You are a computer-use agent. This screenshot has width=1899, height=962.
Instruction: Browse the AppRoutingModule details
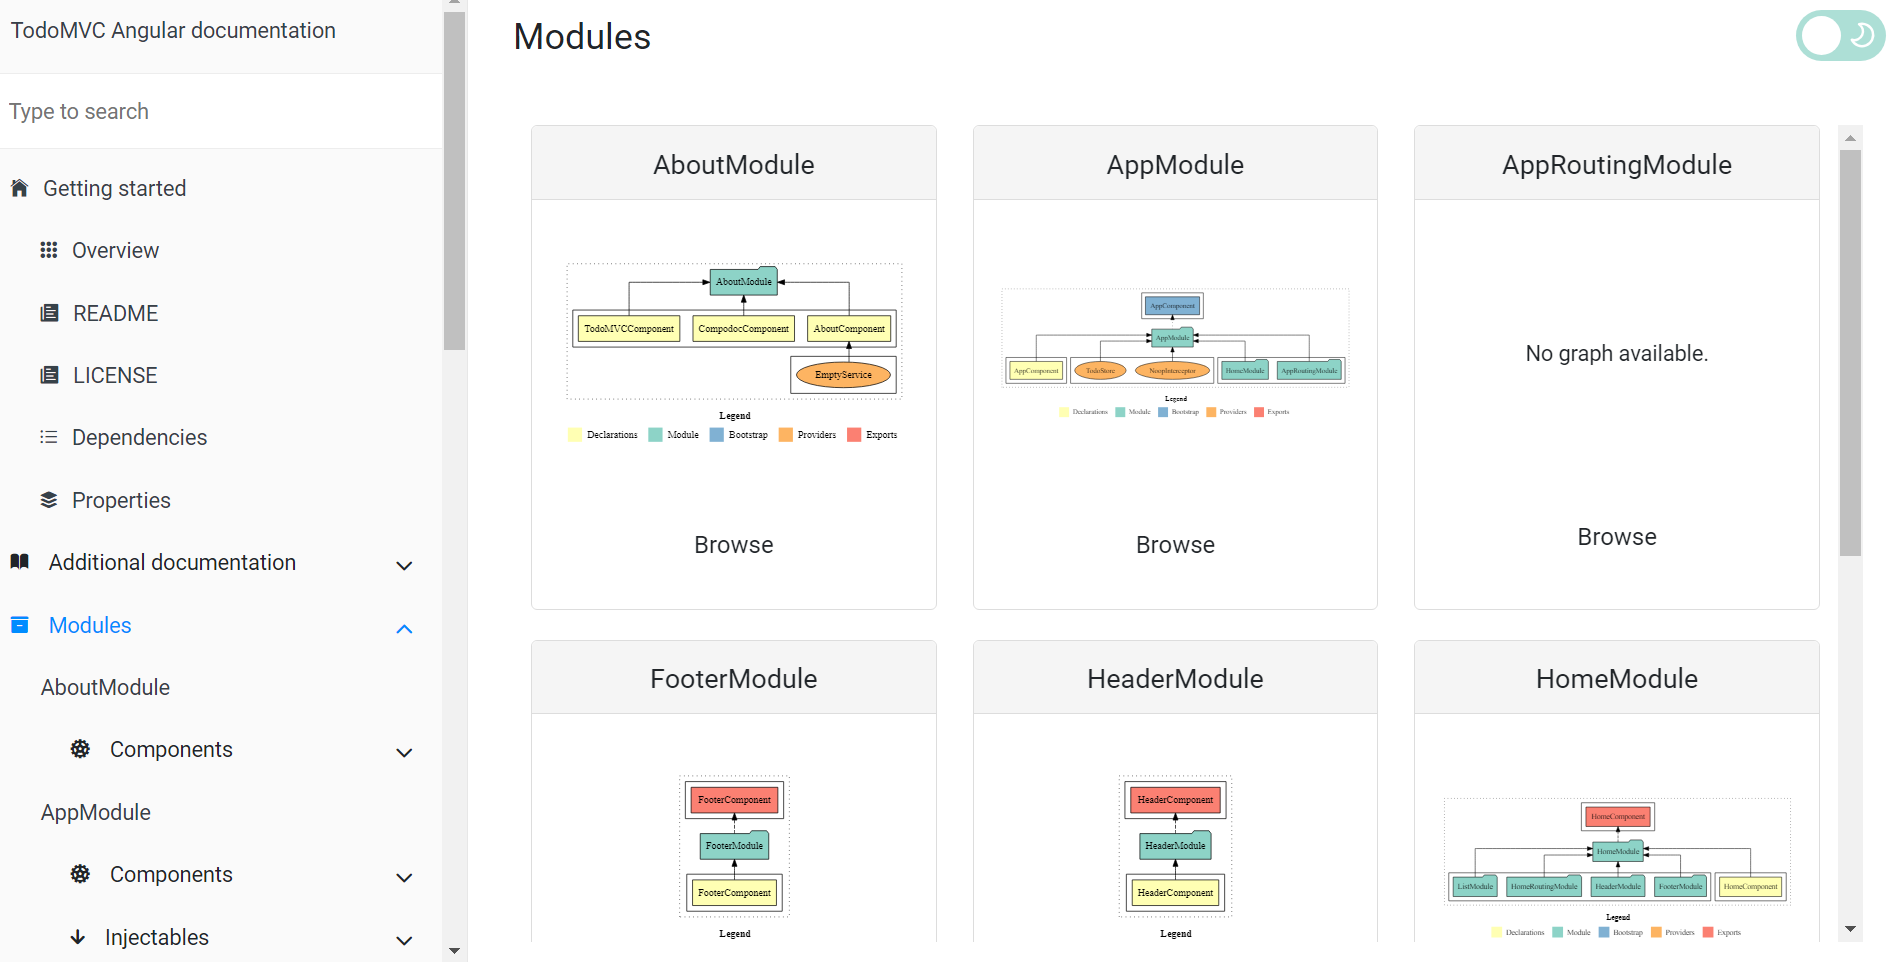[1616, 536]
